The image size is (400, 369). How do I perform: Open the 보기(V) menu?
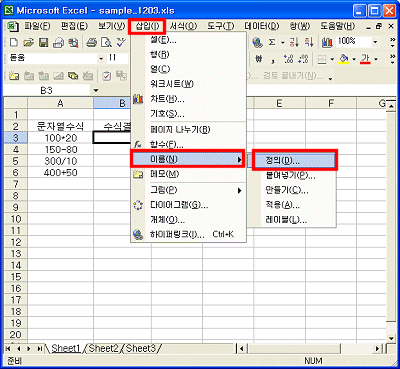(x=111, y=26)
